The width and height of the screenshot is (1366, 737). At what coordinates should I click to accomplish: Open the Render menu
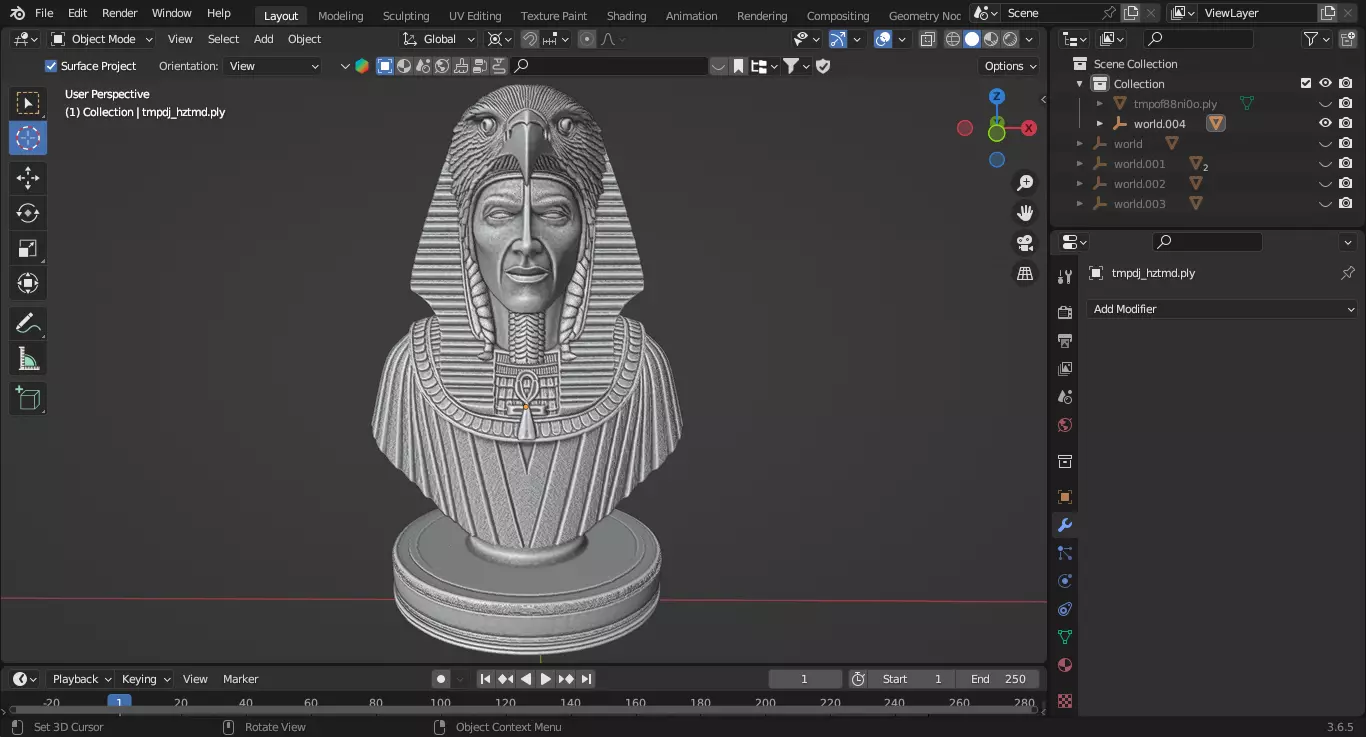pos(120,13)
